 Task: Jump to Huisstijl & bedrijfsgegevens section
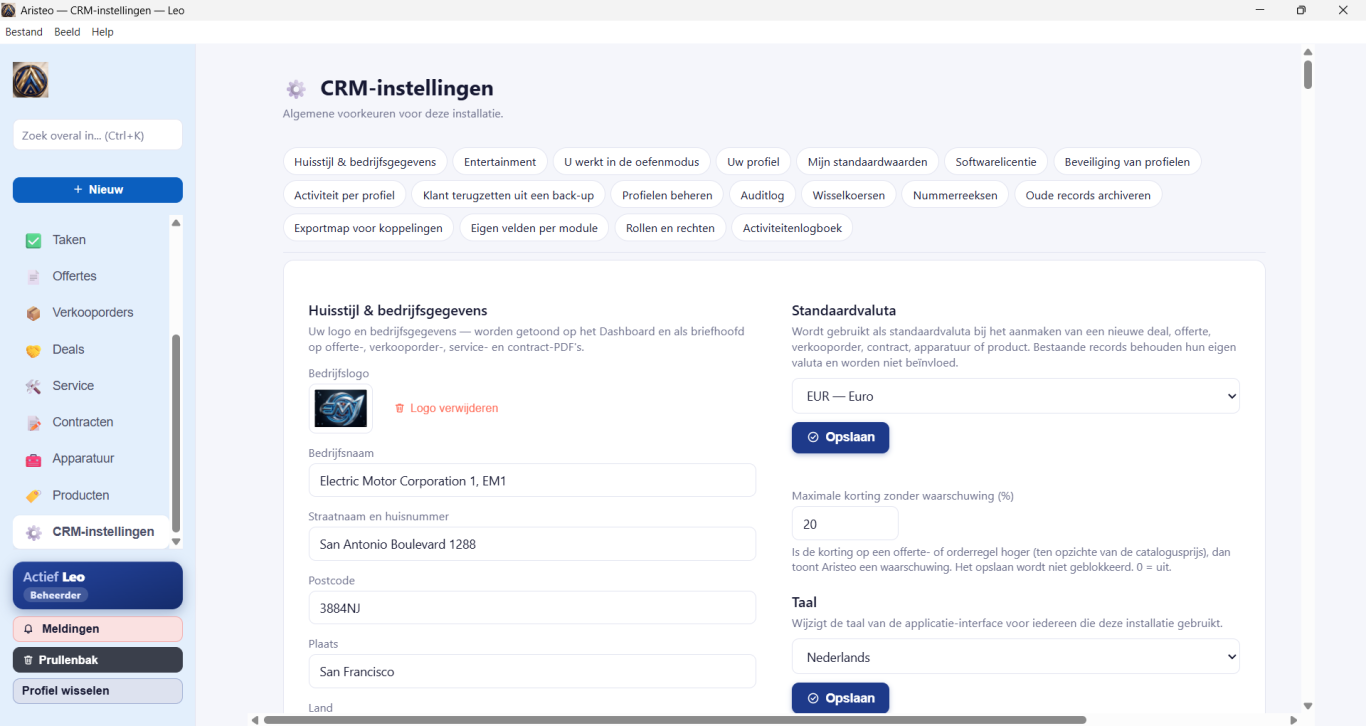tap(365, 162)
